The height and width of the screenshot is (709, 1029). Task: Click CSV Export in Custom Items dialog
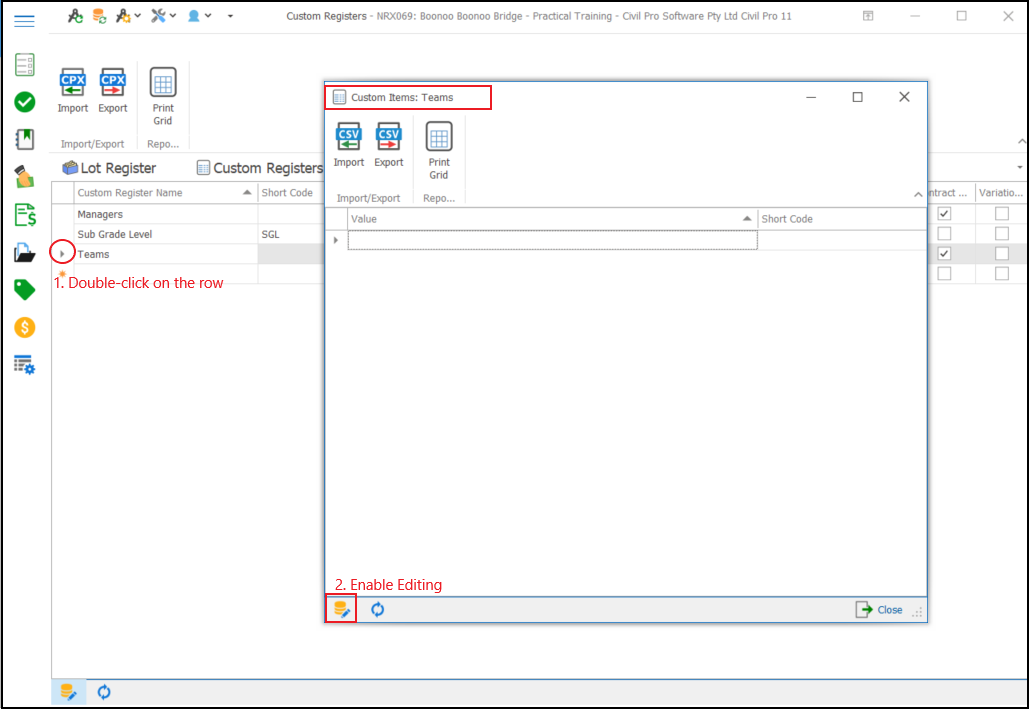pyautogui.click(x=389, y=143)
